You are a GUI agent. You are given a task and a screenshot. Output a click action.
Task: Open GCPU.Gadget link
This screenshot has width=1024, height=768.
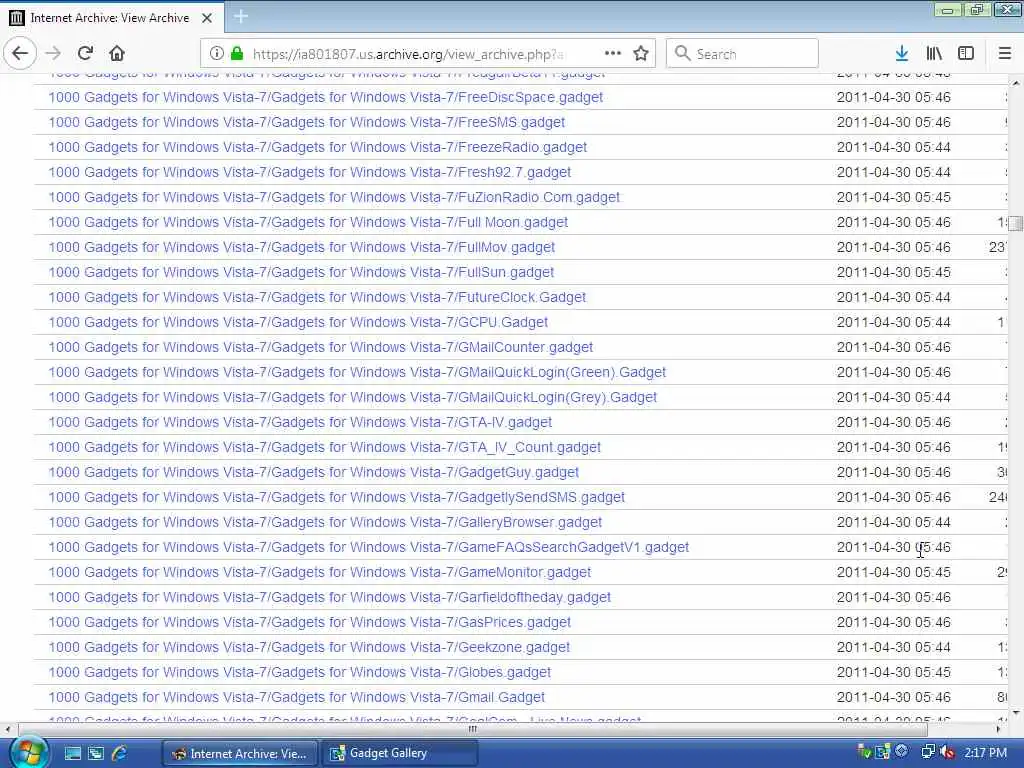tap(298, 322)
